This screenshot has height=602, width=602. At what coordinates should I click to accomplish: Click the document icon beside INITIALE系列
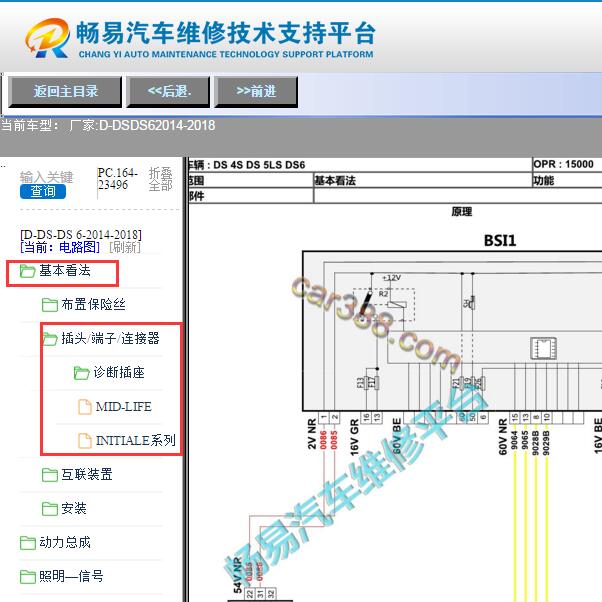point(85,440)
